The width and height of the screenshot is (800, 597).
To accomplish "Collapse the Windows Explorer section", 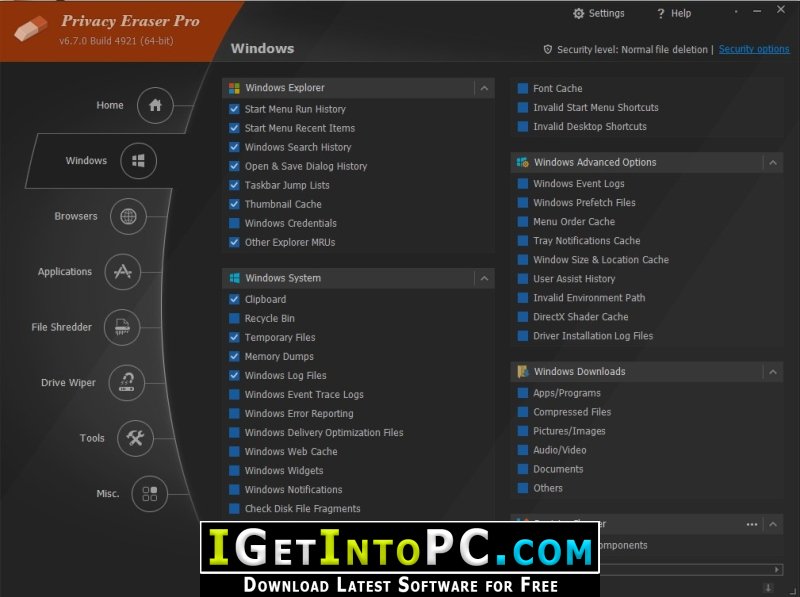I will click(484, 88).
